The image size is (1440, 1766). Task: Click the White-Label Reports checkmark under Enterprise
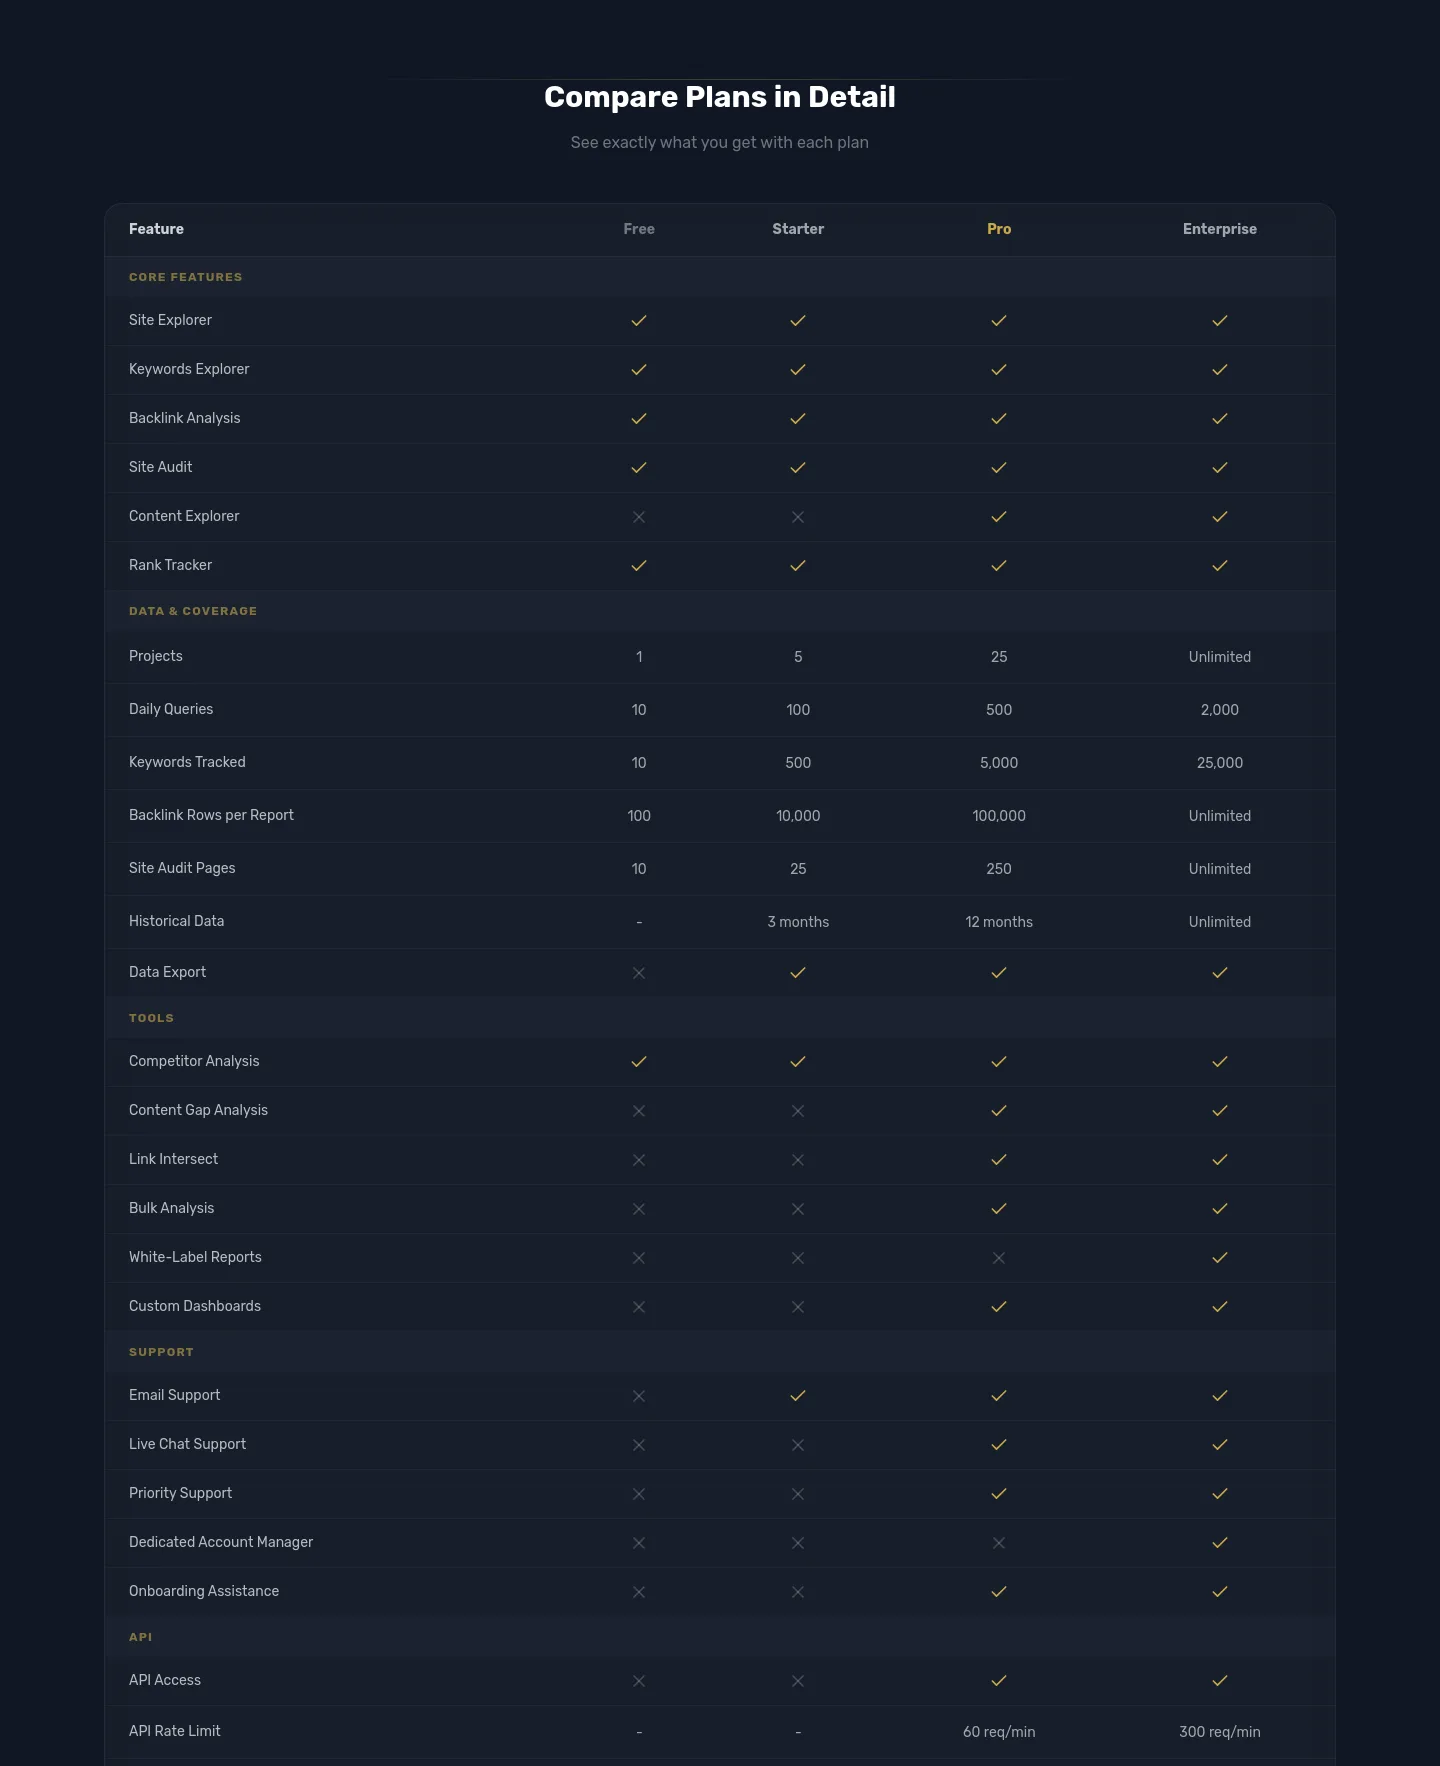(x=1220, y=1258)
